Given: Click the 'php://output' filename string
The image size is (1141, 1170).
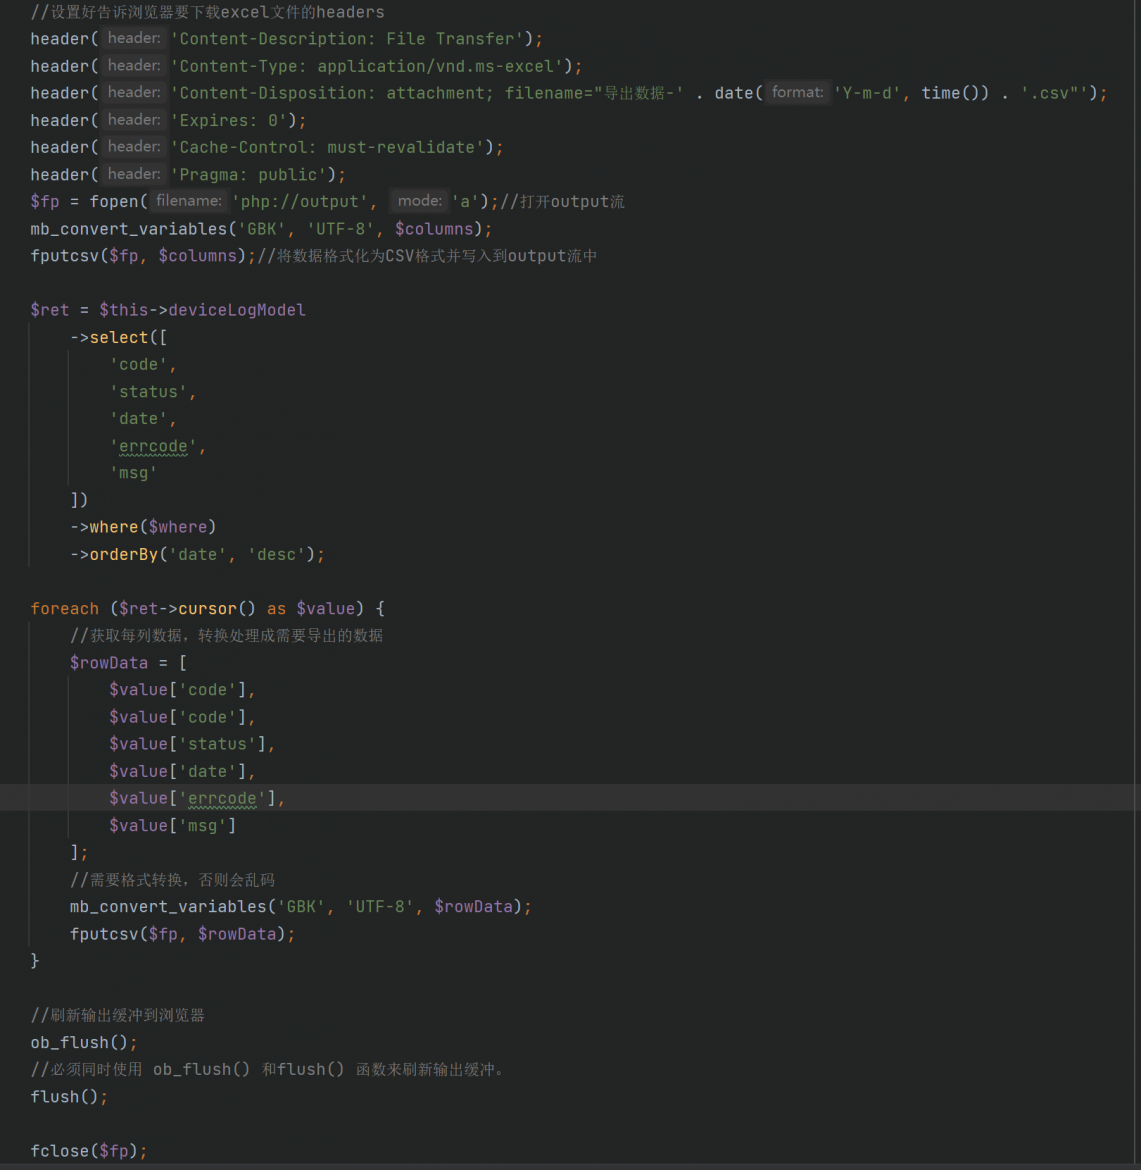Looking at the screenshot, I should click(x=300, y=201).
